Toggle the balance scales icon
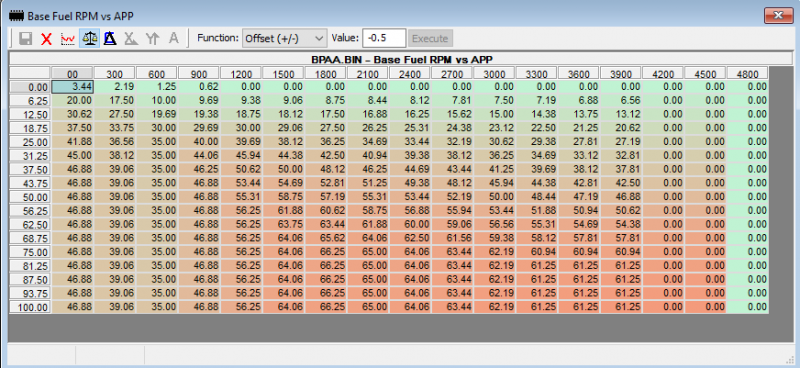The width and height of the screenshot is (800, 368). point(89,38)
